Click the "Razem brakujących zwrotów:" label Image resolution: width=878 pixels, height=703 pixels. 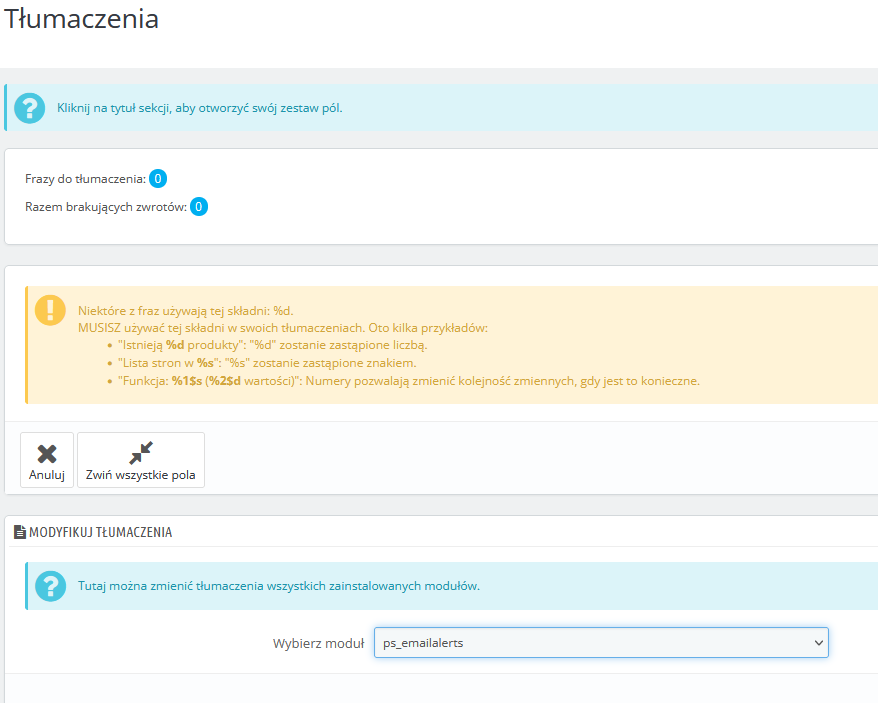coord(106,207)
